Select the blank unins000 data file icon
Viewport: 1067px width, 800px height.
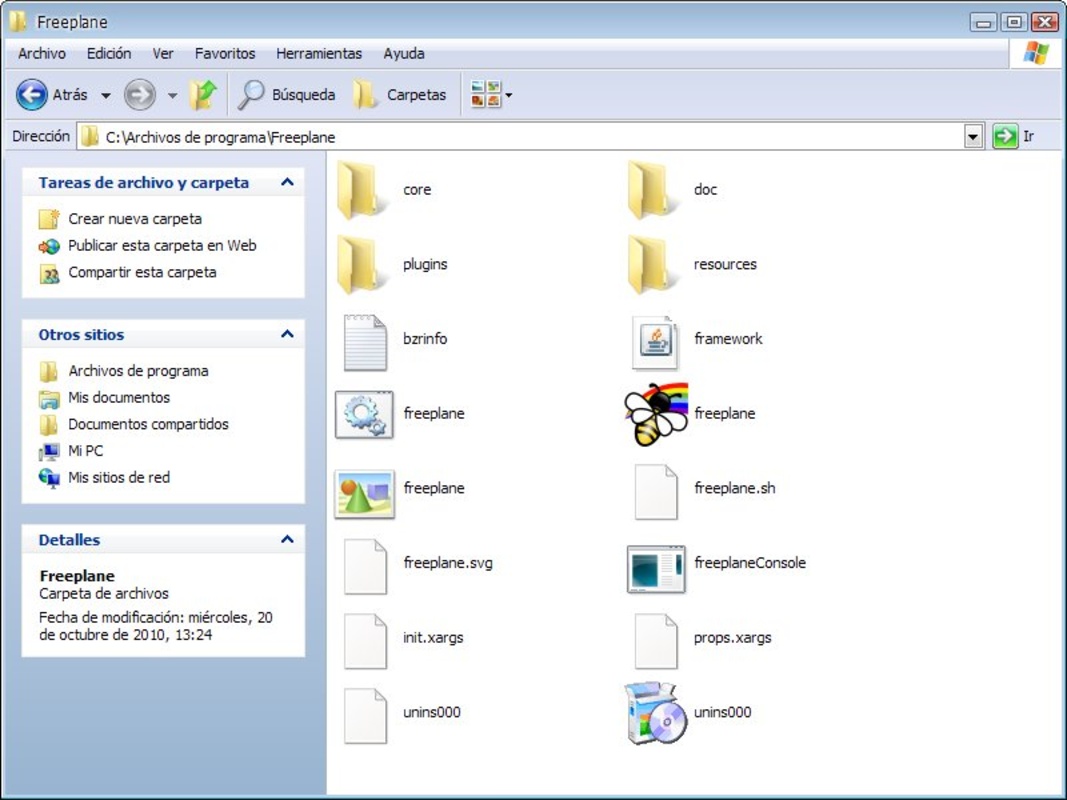pos(365,716)
